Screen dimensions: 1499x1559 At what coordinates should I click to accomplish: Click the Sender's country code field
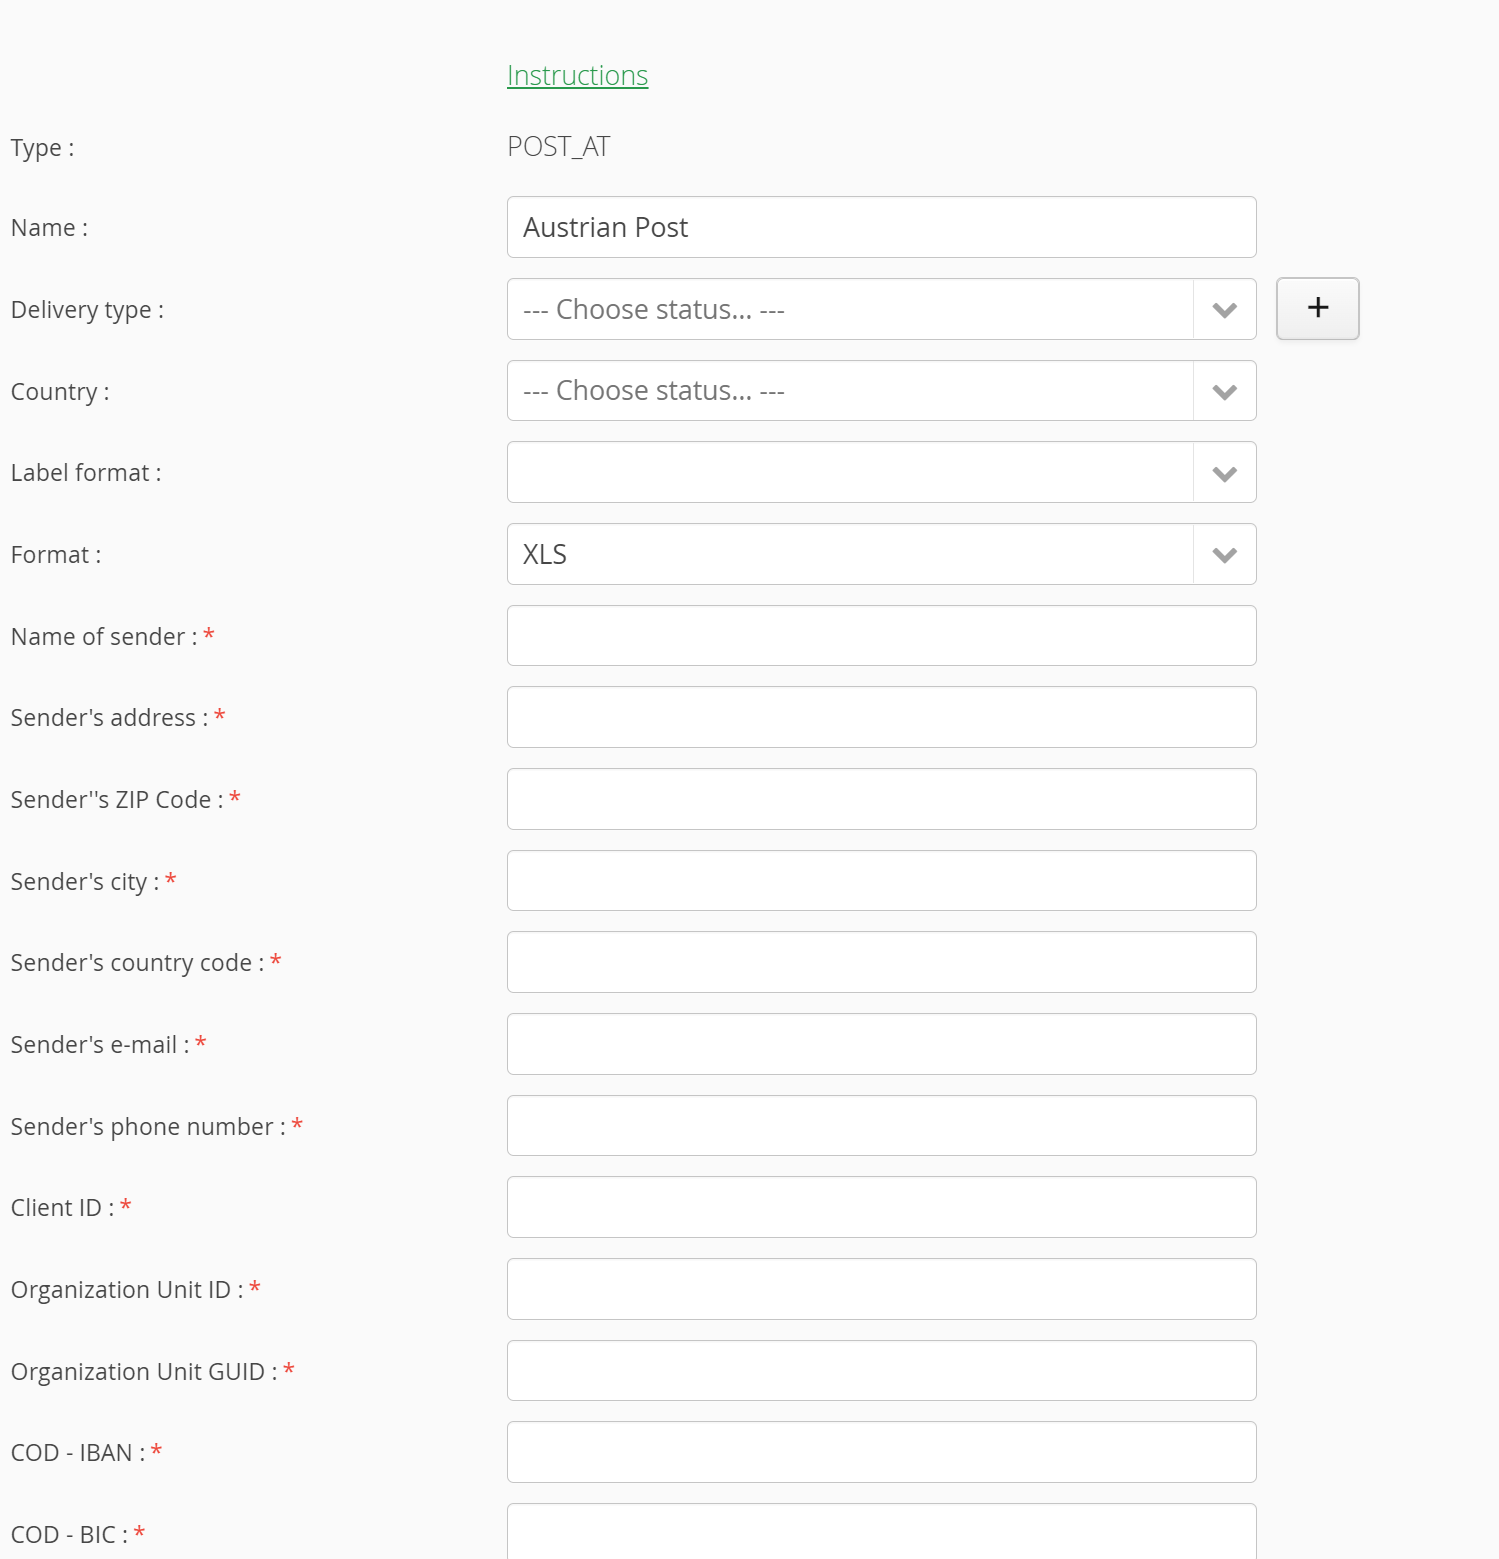click(x=881, y=962)
